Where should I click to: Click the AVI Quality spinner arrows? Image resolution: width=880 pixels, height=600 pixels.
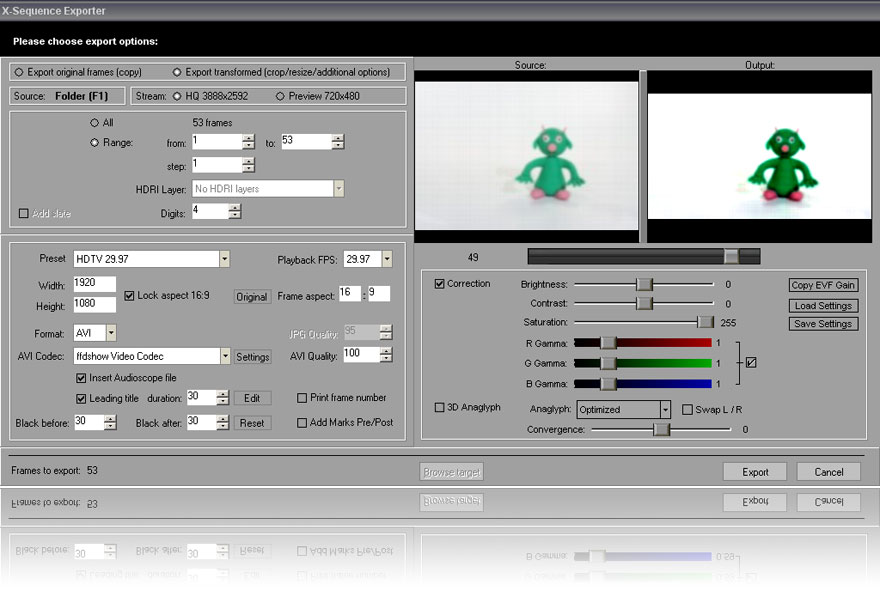pyautogui.click(x=386, y=354)
